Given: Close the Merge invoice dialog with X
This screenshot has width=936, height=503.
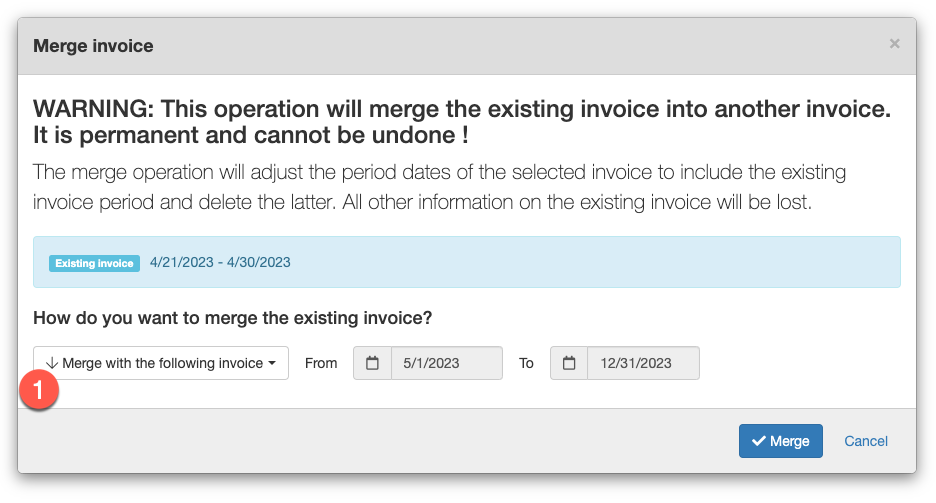Looking at the screenshot, I should tap(894, 44).
